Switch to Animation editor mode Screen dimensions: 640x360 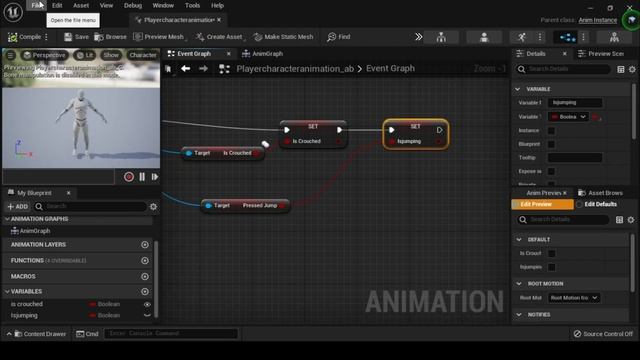(x=522, y=38)
